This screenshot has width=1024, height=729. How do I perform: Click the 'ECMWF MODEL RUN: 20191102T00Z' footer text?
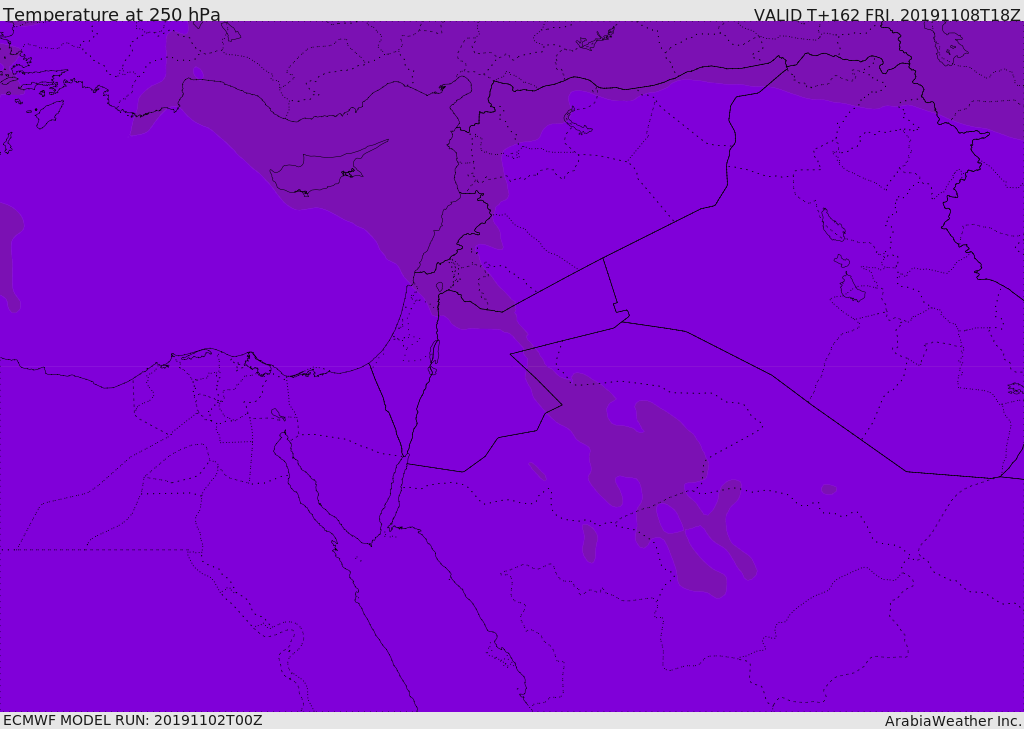(133, 720)
